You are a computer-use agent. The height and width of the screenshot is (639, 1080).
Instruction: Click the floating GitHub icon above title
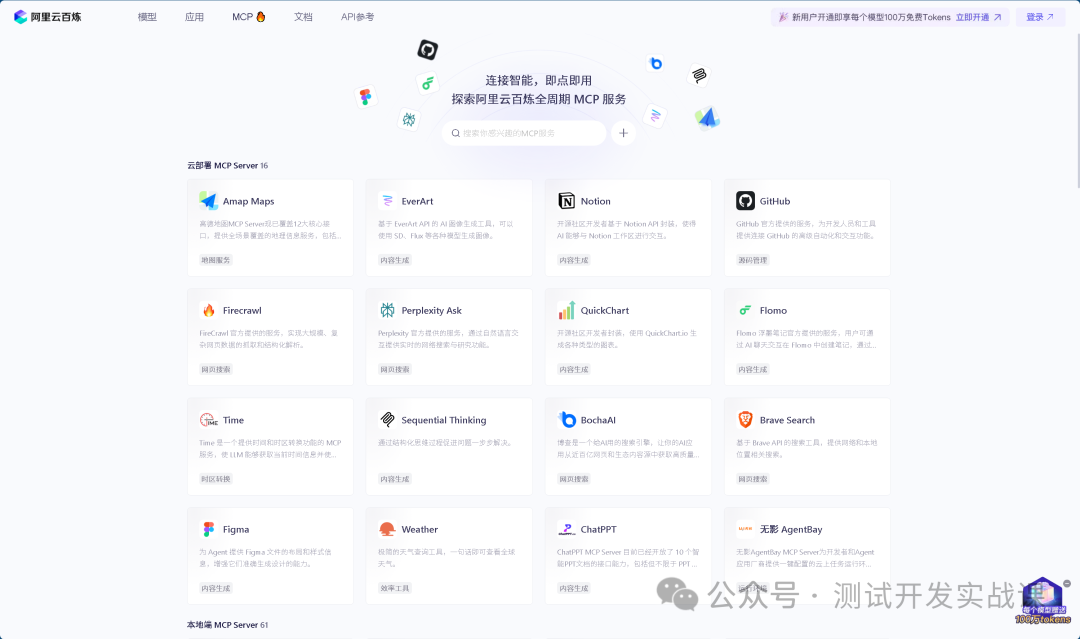click(x=428, y=50)
